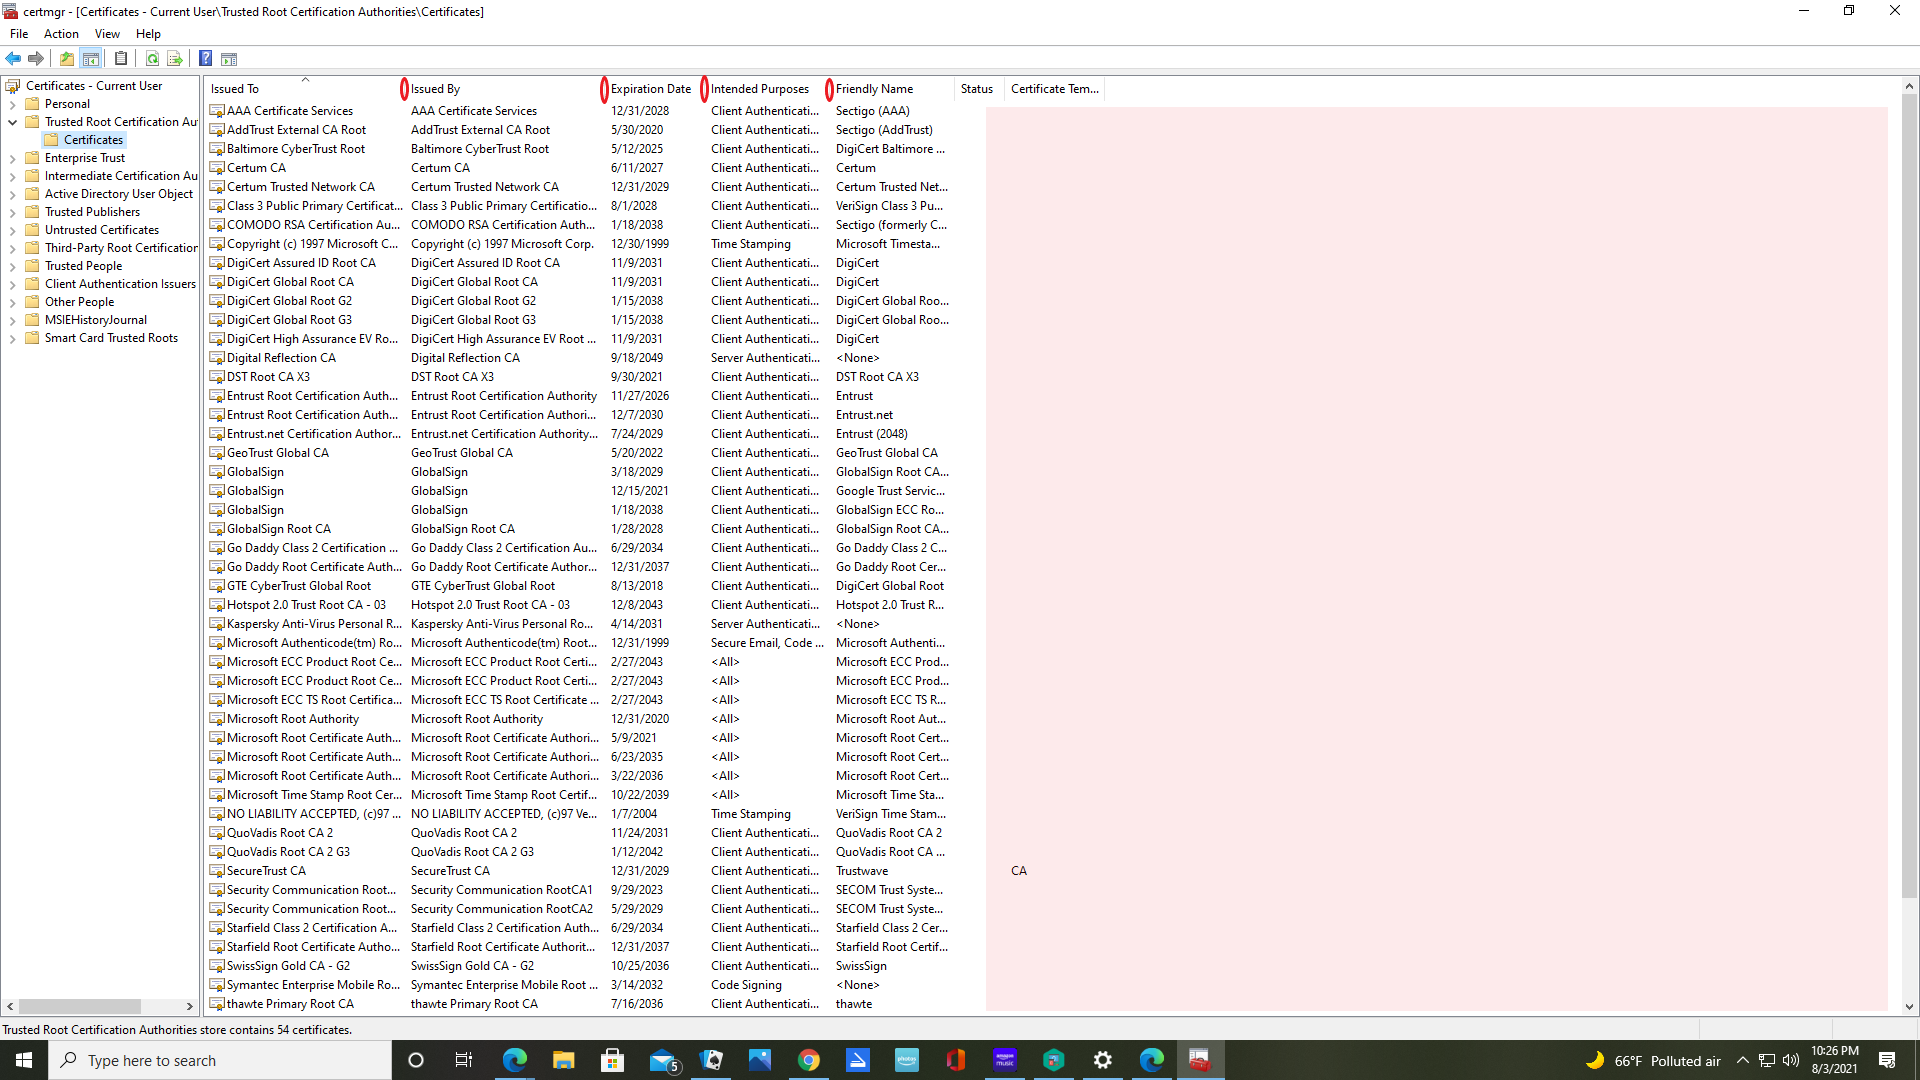
Task: Click the taskbar clock and date
Action: coord(1835,1060)
